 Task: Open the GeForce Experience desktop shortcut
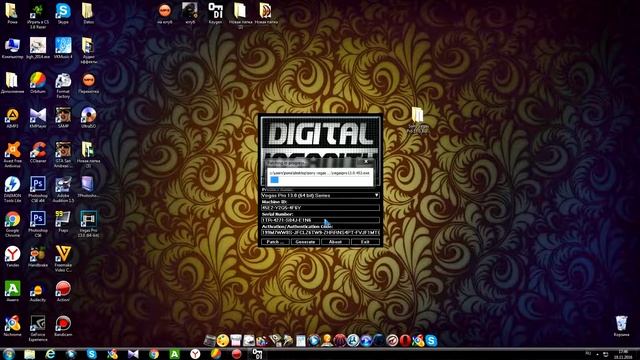38,328
